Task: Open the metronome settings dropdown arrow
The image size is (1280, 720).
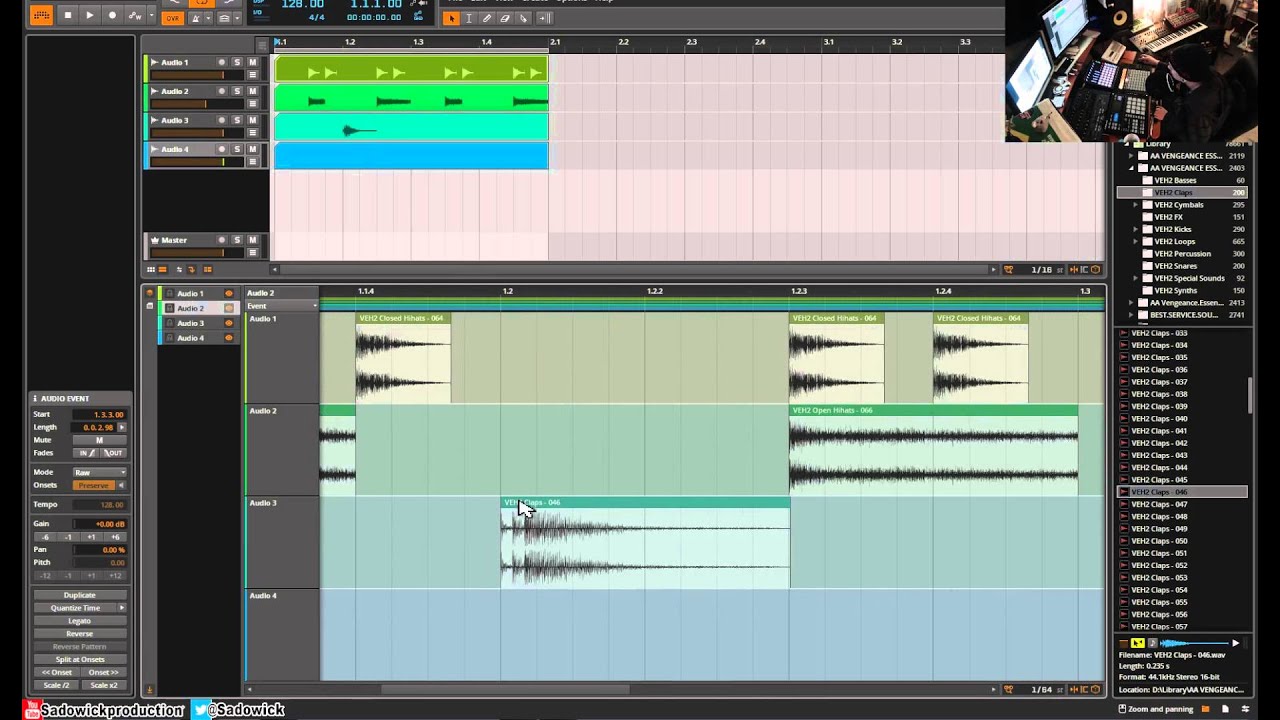Action: pos(209,18)
